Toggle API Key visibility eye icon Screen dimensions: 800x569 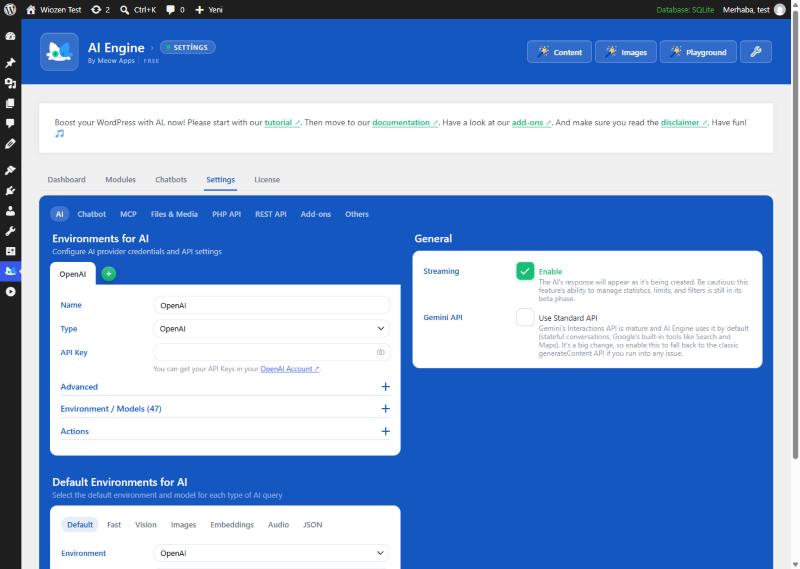click(380, 352)
